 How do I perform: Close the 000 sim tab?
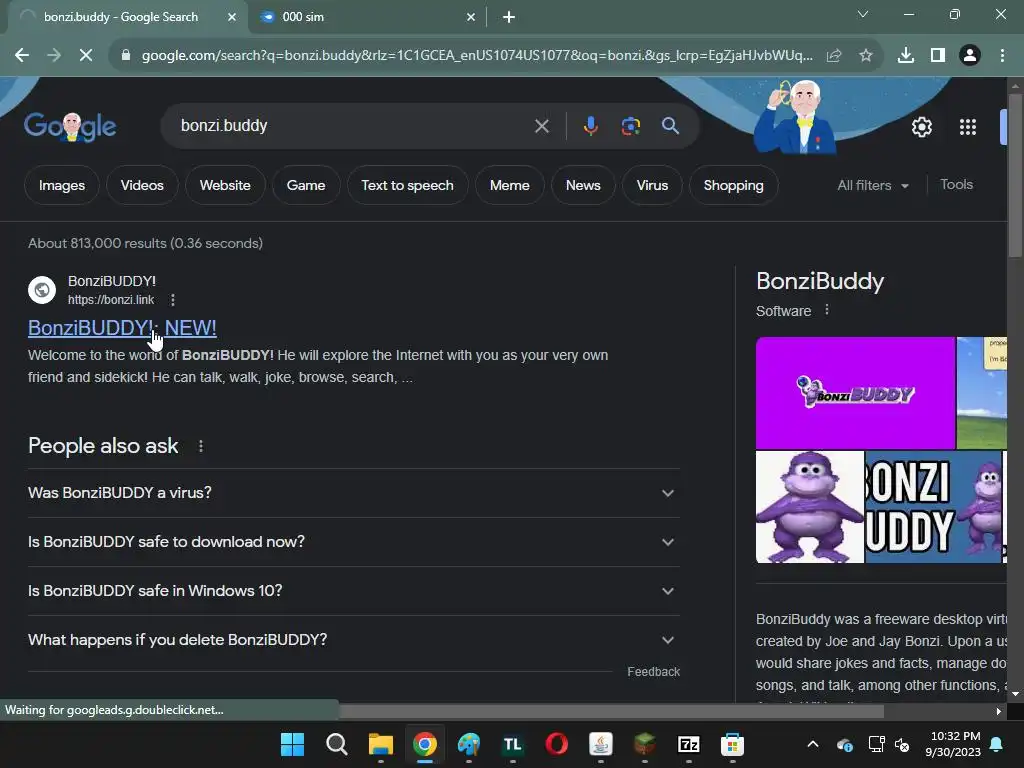(x=471, y=17)
